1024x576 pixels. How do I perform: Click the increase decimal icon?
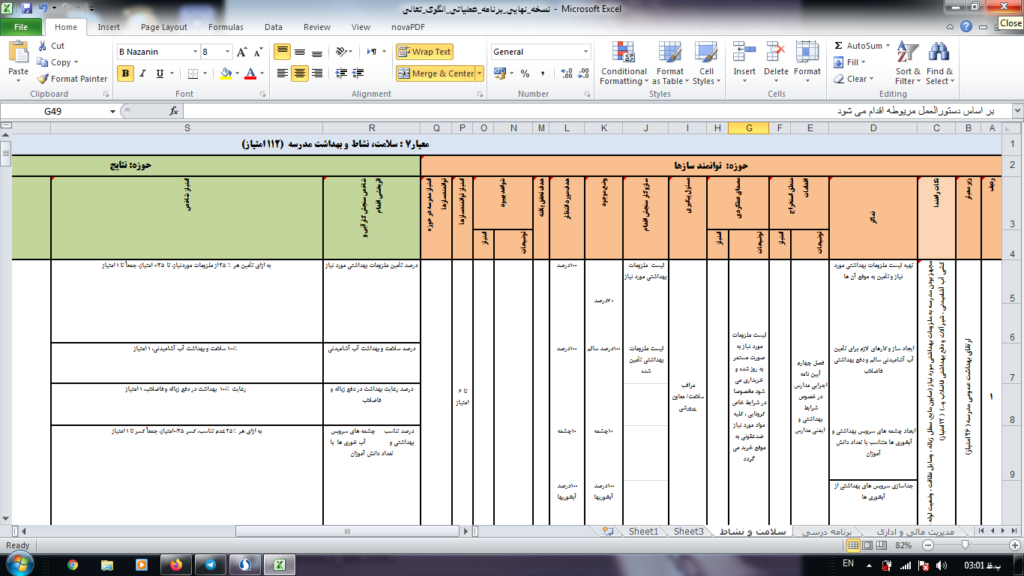(566, 74)
